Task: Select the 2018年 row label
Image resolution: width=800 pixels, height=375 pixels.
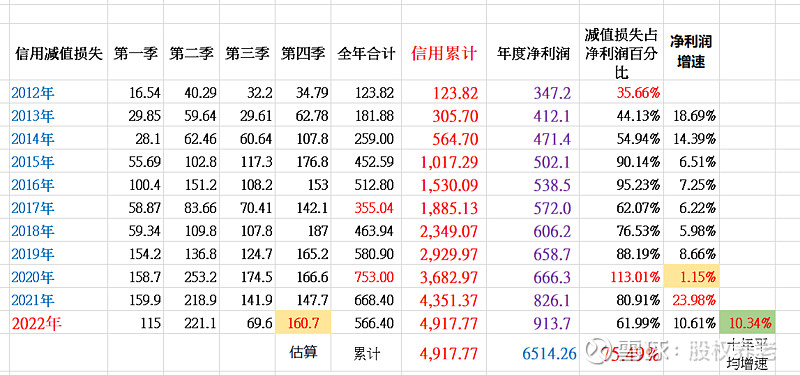Action: pos(59,231)
